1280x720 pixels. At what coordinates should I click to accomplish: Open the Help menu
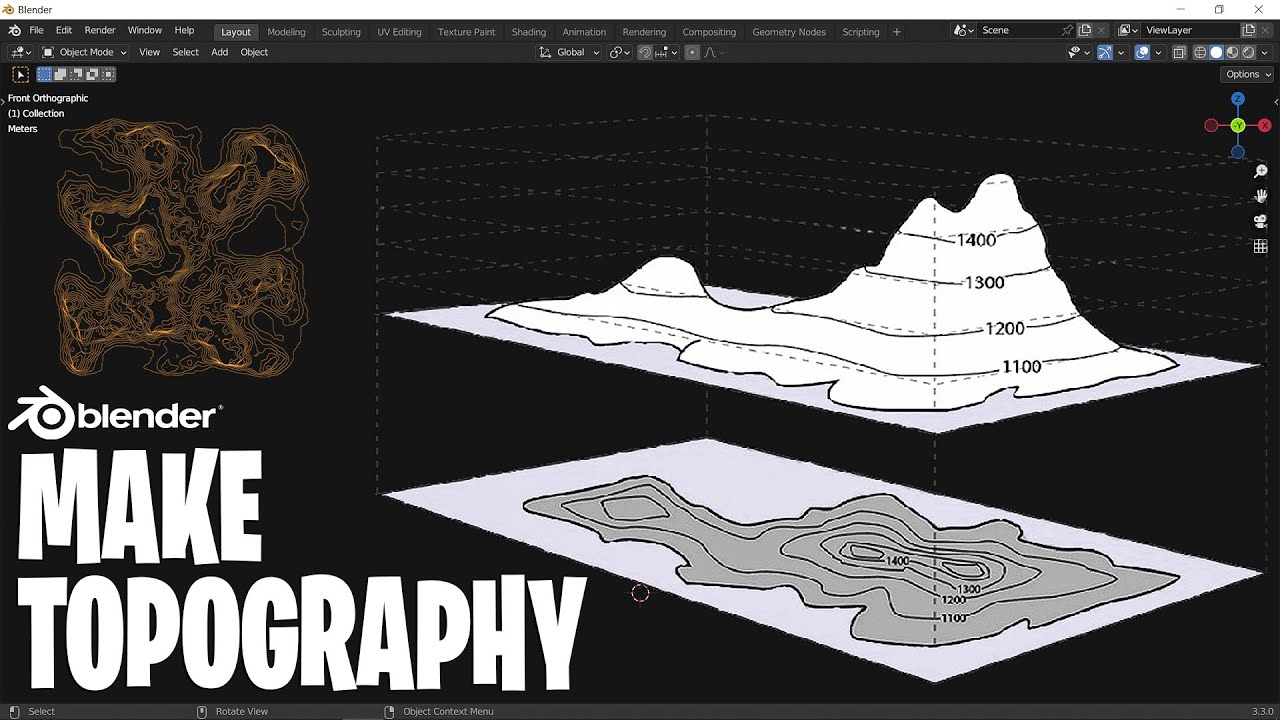click(184, 31)
